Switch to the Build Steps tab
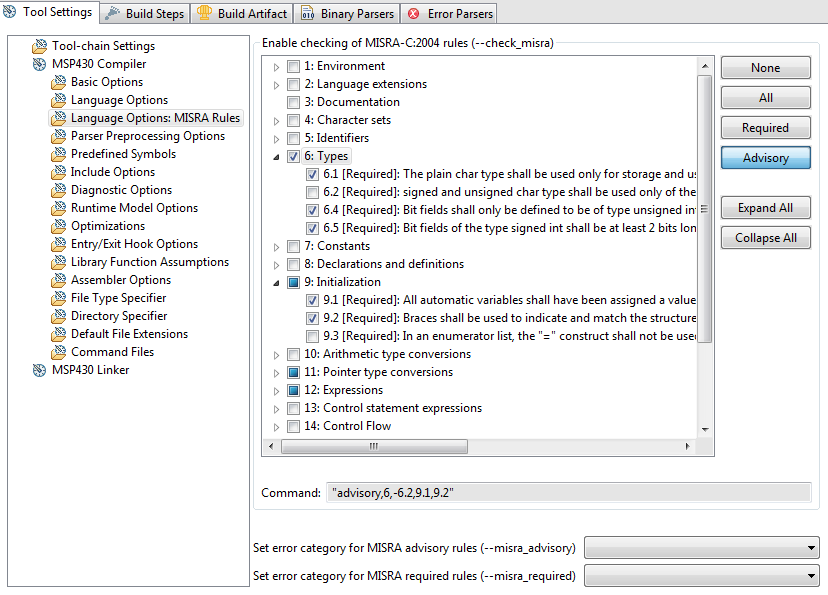 [x=144, y=14]
